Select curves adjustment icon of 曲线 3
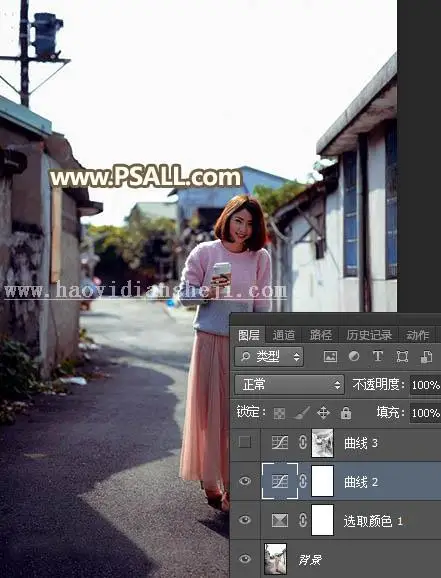Image resolution: width=441 pixels, height=578 pixels. coord(280,442)
